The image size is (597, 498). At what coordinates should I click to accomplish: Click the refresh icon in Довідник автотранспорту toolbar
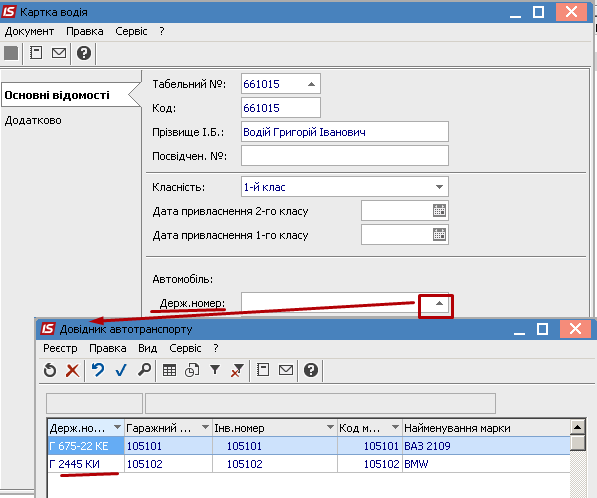point(50,370)
